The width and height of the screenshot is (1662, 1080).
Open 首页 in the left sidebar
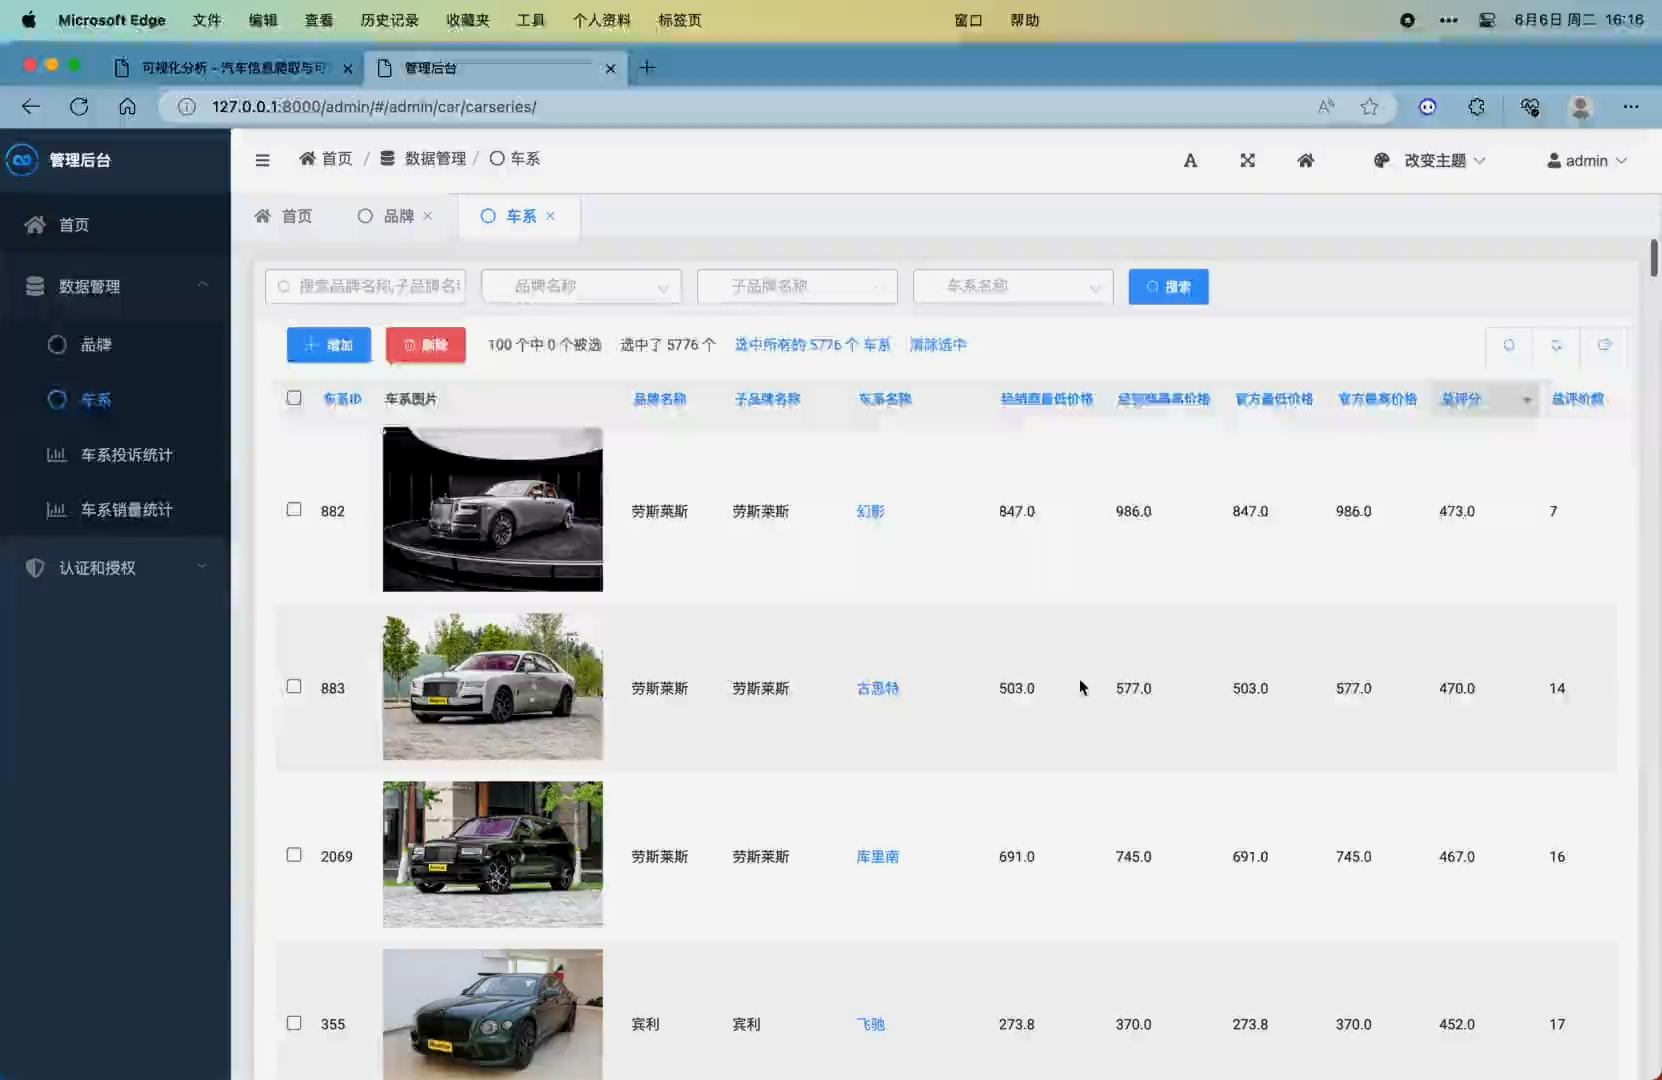tap(115, 225)
